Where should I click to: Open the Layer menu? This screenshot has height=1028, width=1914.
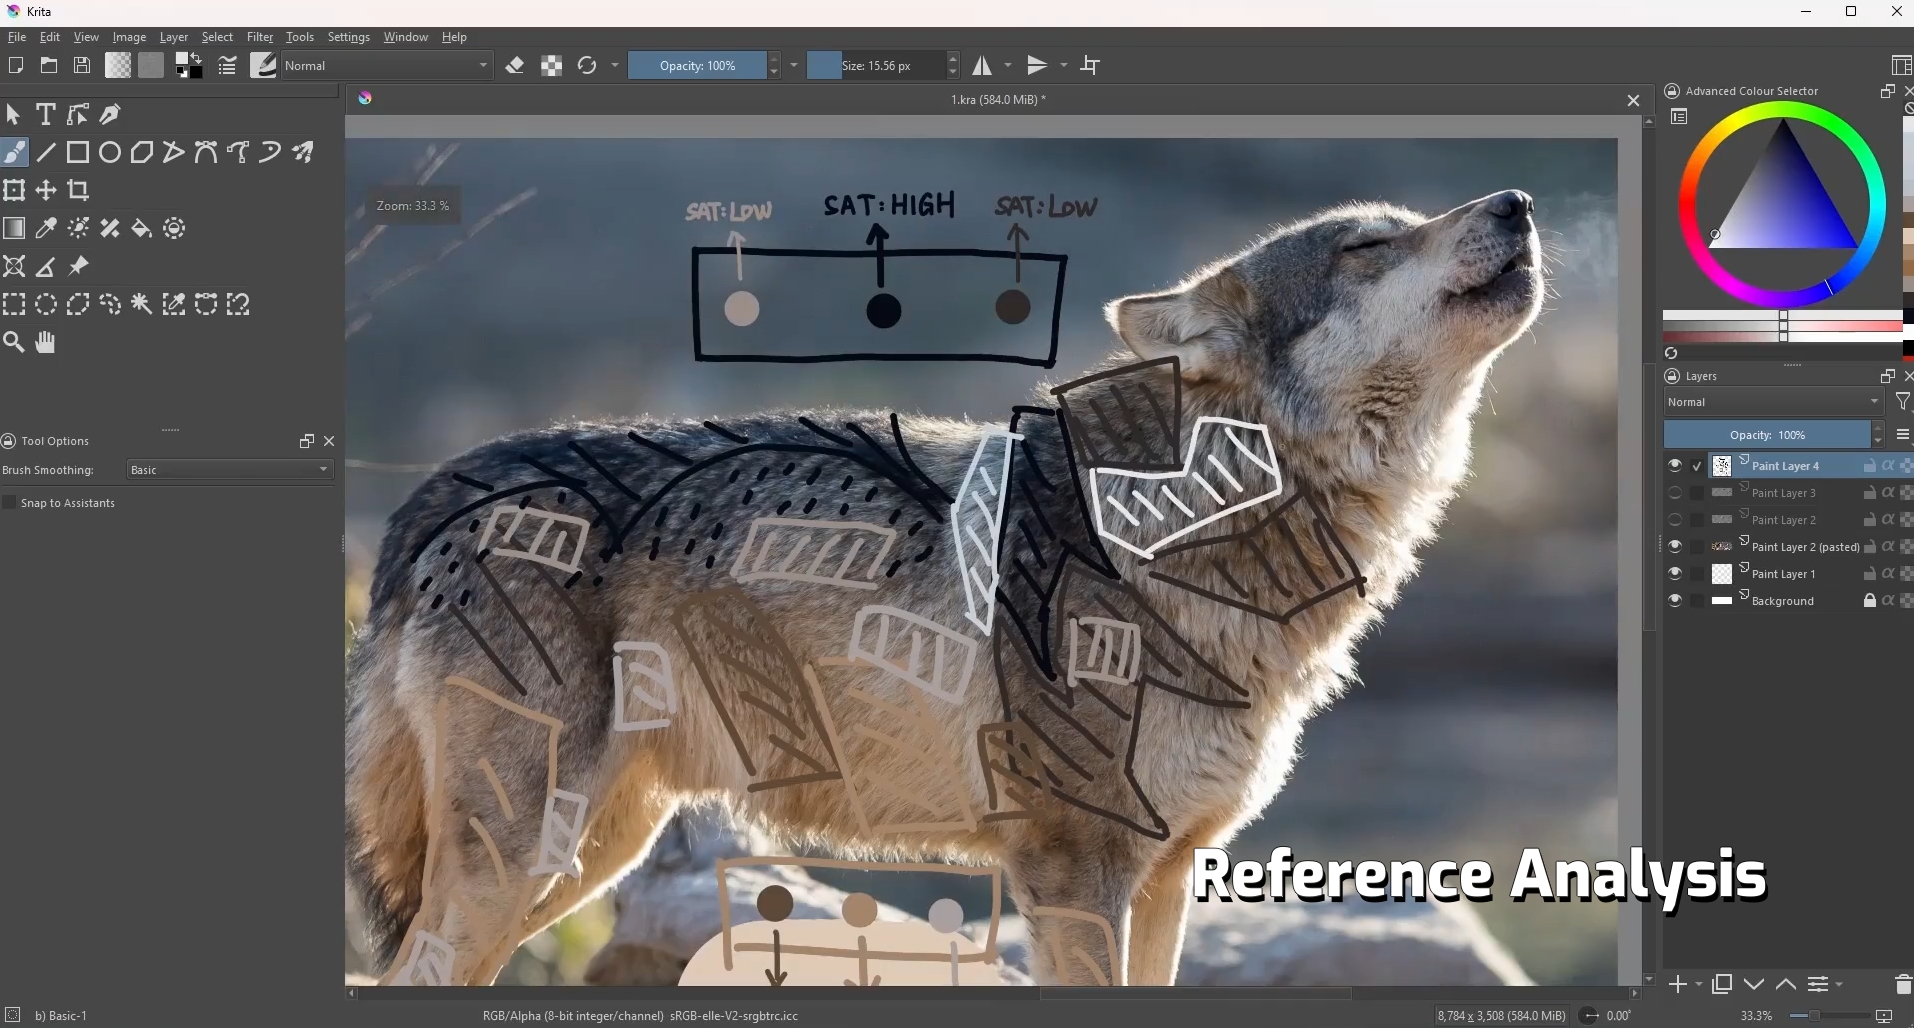pyautogui.click(x=173, y=37)
